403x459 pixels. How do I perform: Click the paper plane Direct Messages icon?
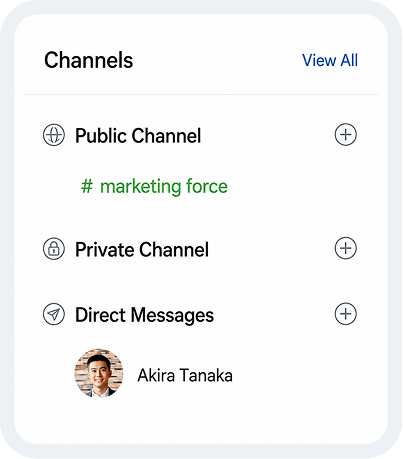[54, 314]
